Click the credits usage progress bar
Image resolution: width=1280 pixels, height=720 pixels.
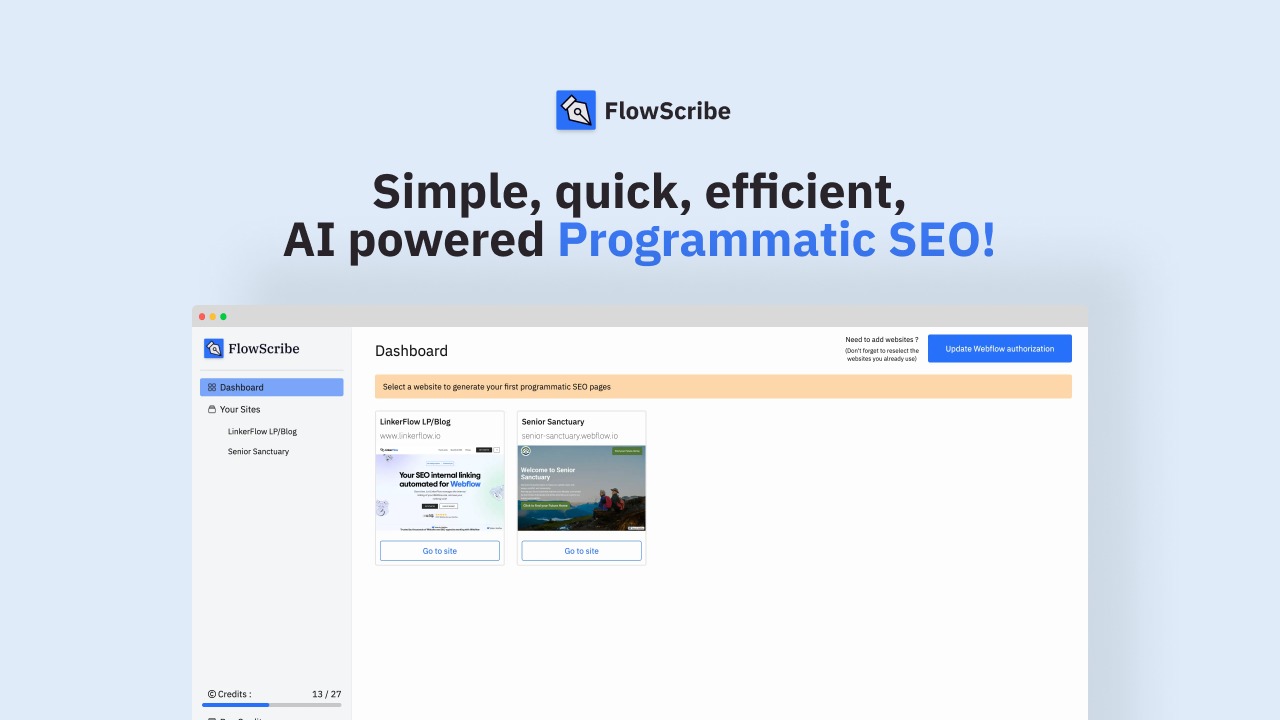tap(272, 705)
